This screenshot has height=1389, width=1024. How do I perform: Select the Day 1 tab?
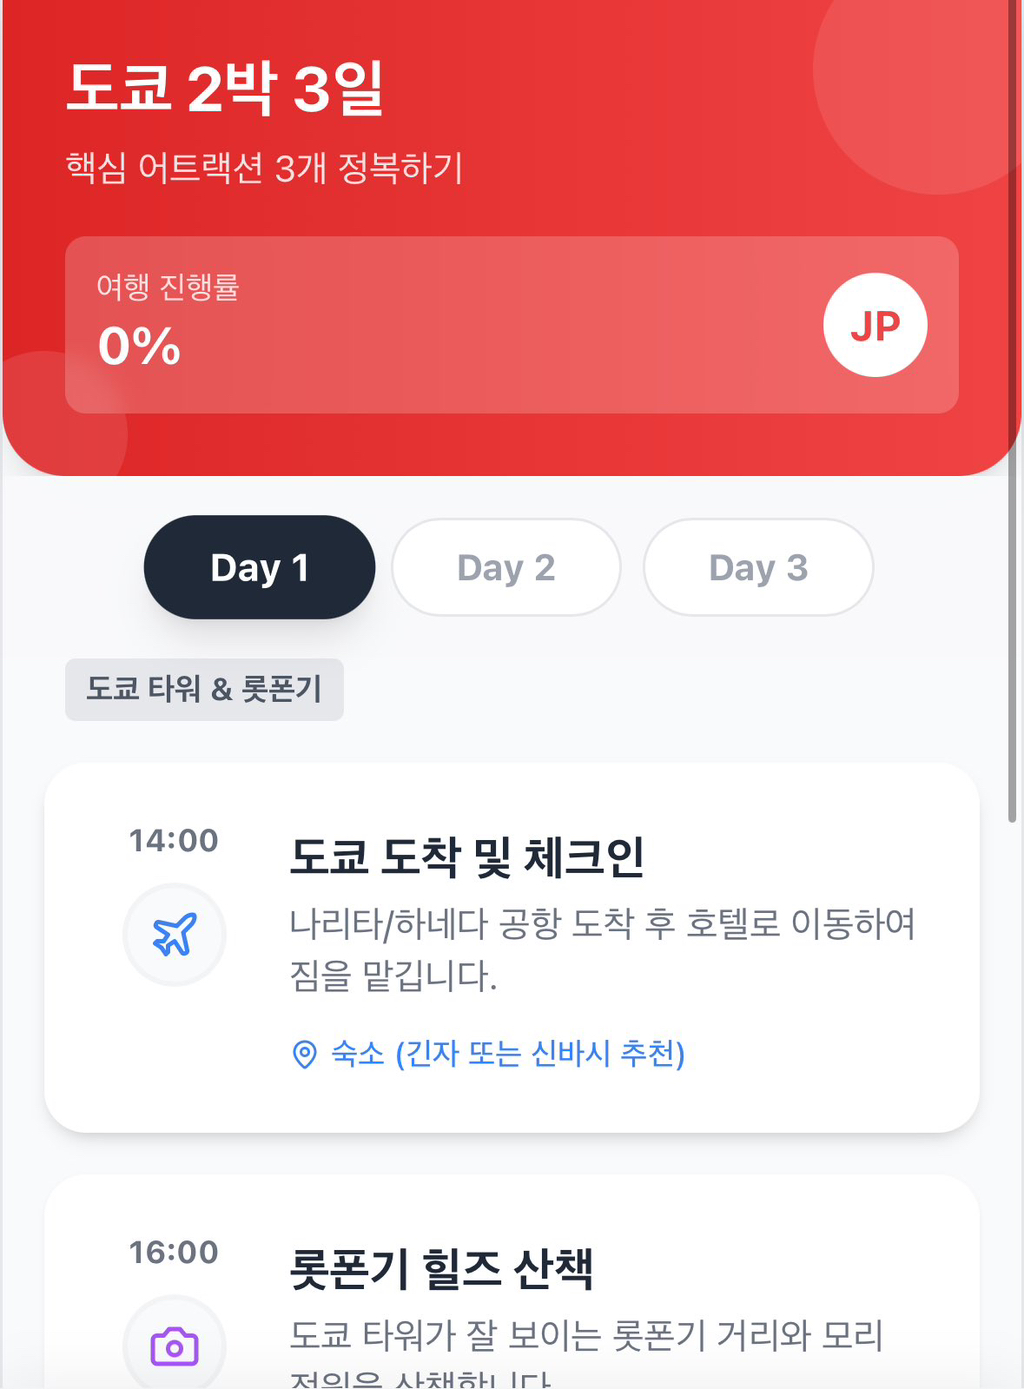coord(259,567)
